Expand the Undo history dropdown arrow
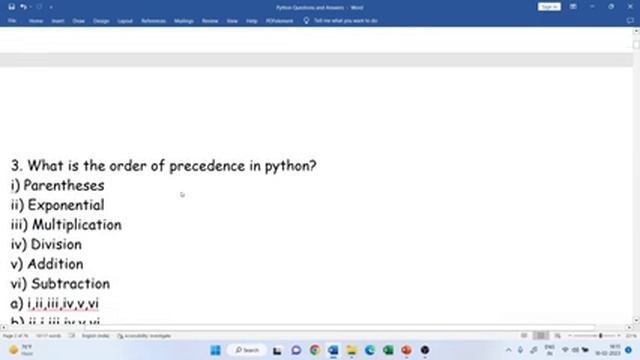Image resolution: width=640 pixels, height=360 pixels. click(x=31, y=7)
